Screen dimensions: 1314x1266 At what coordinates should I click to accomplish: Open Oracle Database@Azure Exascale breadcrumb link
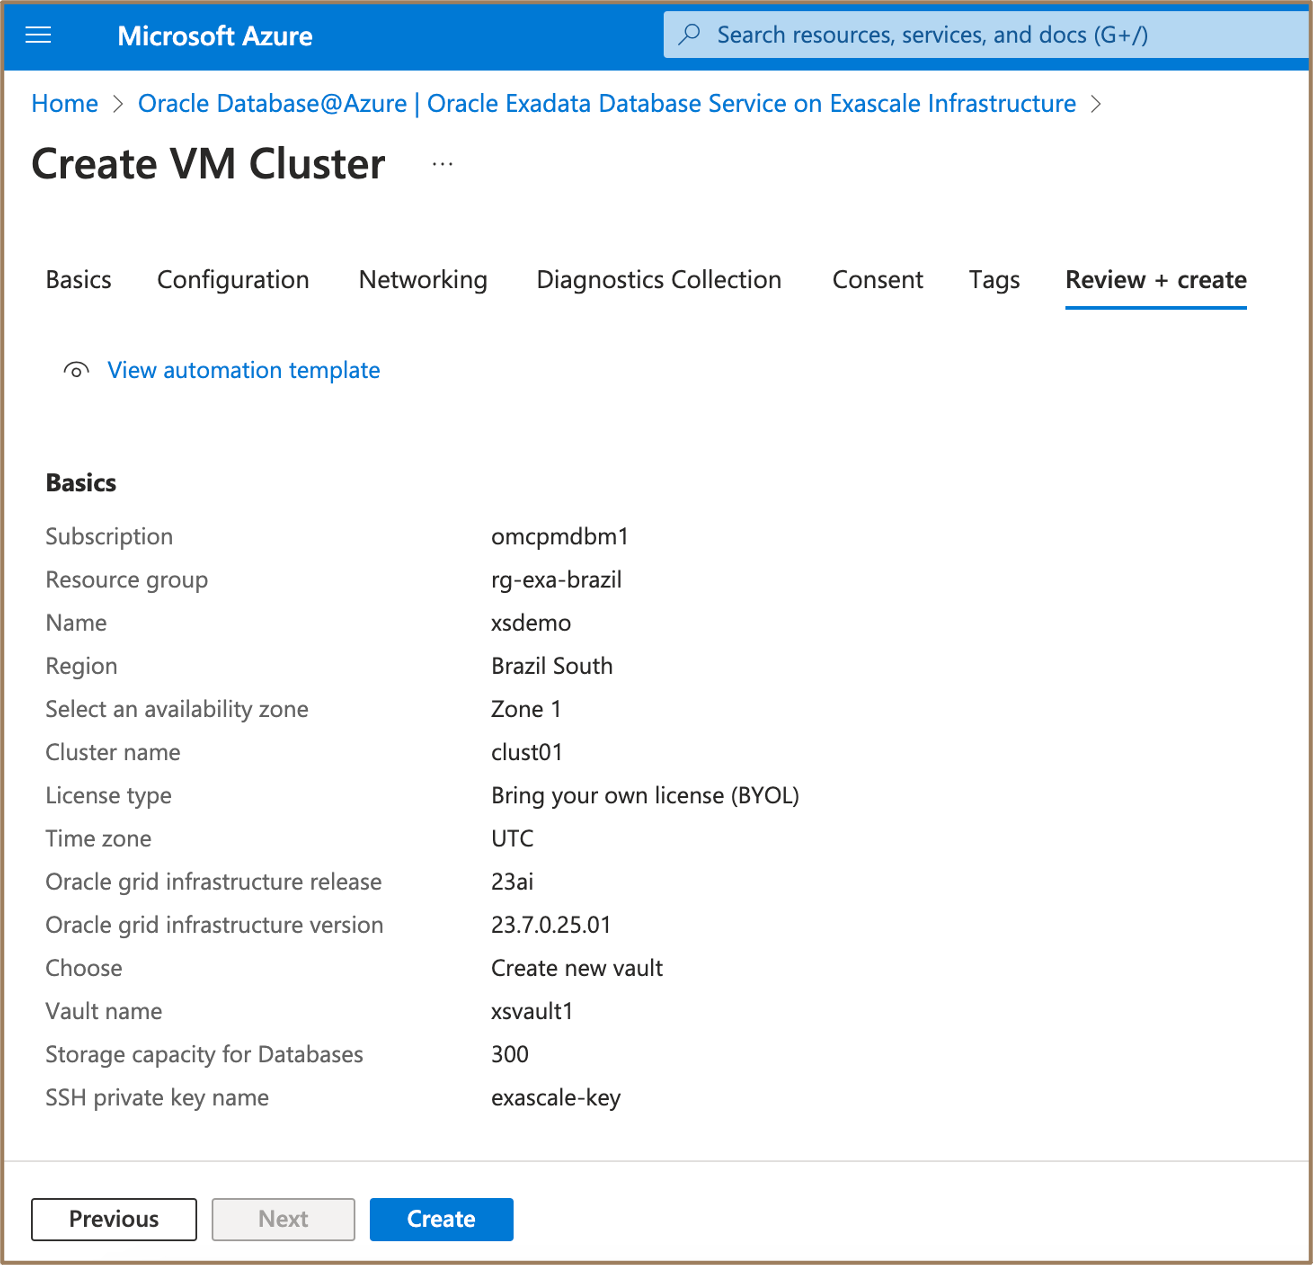607,104
